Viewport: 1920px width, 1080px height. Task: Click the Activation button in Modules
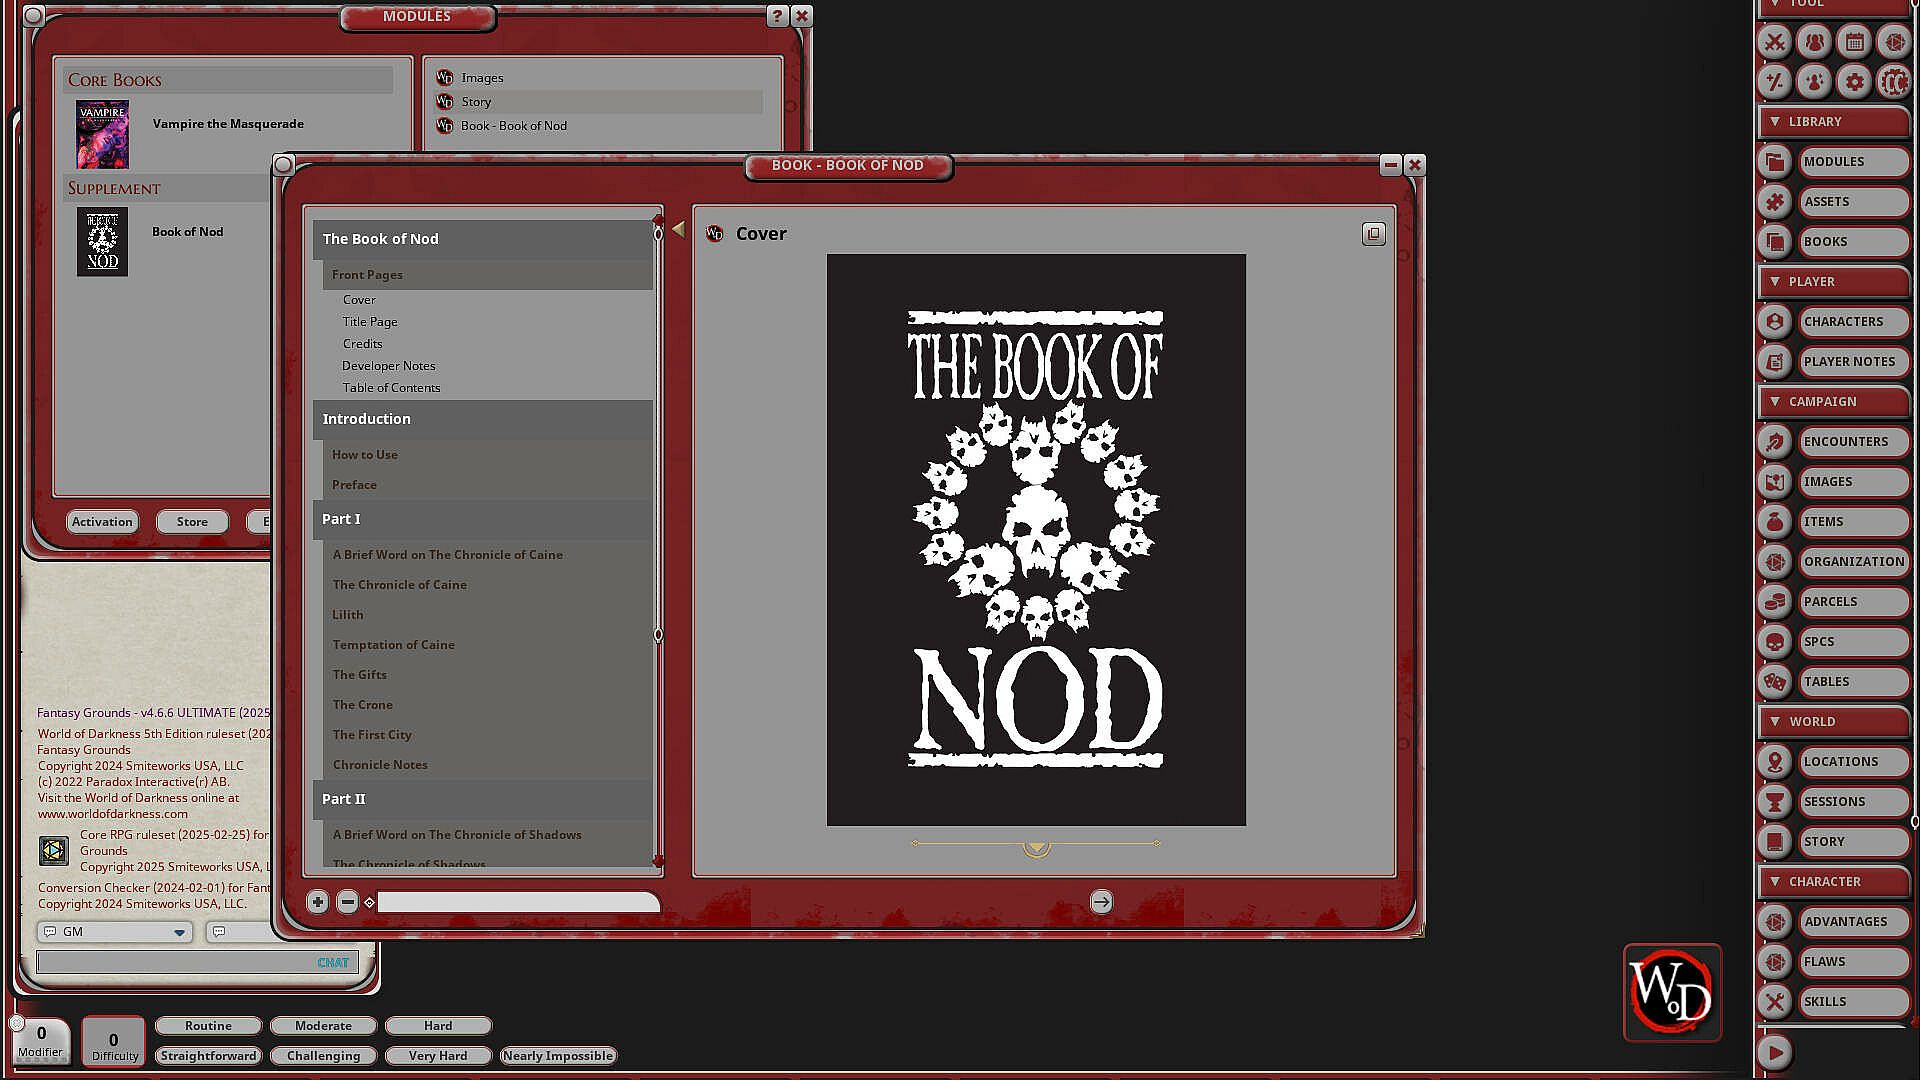tap(102, 522)
